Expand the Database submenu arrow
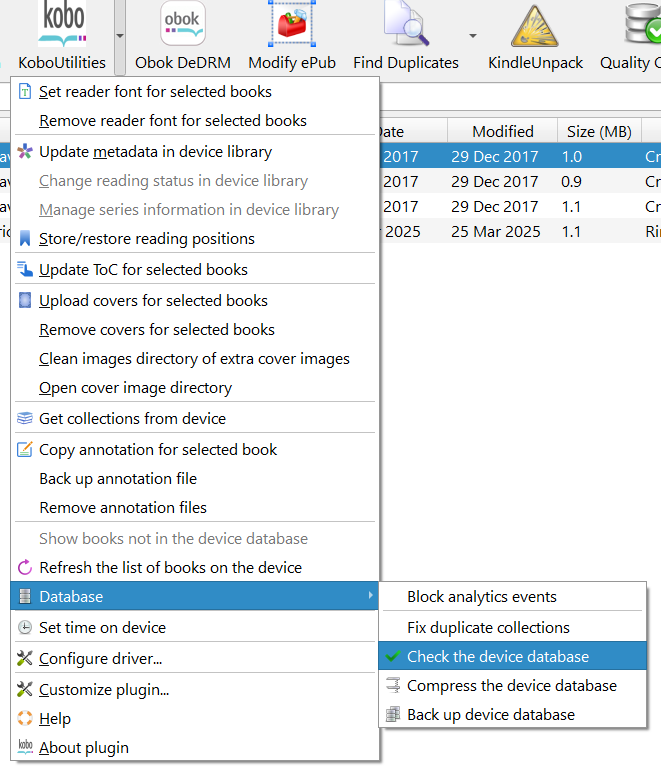661x777 pixels. click(x=370, y=595)
